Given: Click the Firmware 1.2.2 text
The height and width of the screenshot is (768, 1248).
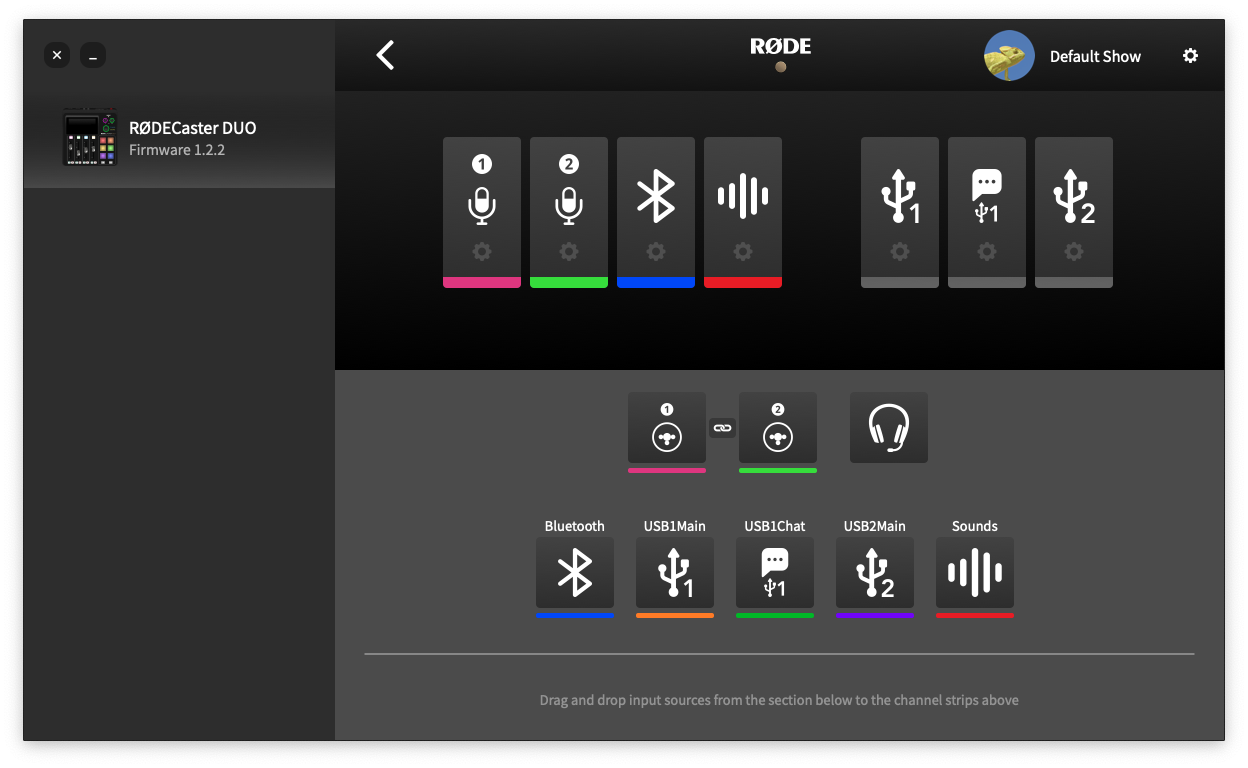Looking at the screenshot, I should pyautogui.click(x=177, y=151).
